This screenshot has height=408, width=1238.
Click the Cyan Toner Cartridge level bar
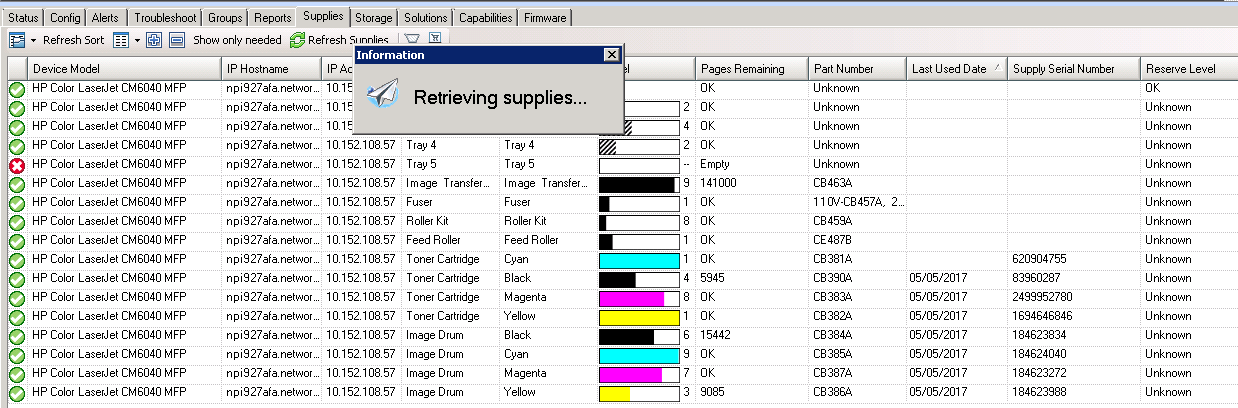click(638, 259)
